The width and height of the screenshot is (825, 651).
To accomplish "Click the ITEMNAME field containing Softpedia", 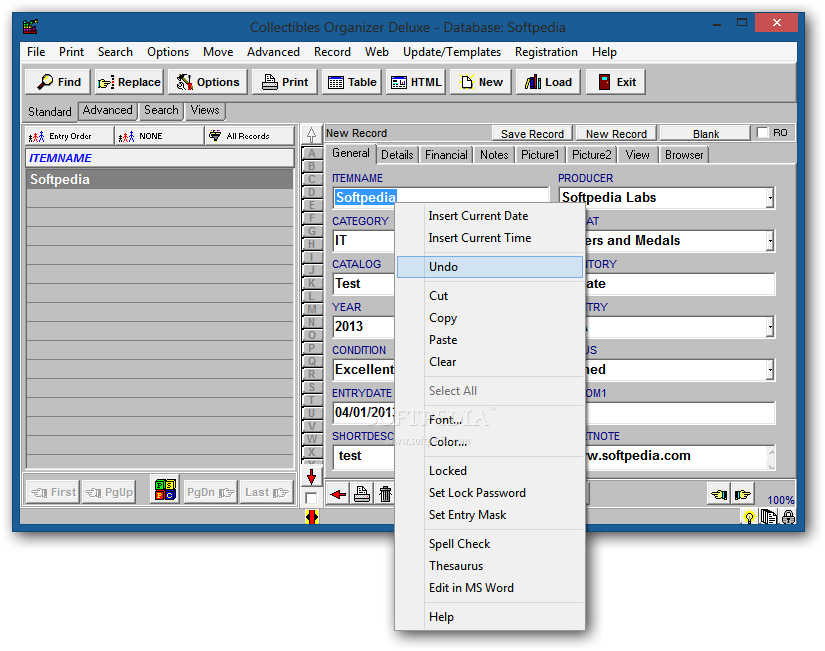I will tap(440, 197).
